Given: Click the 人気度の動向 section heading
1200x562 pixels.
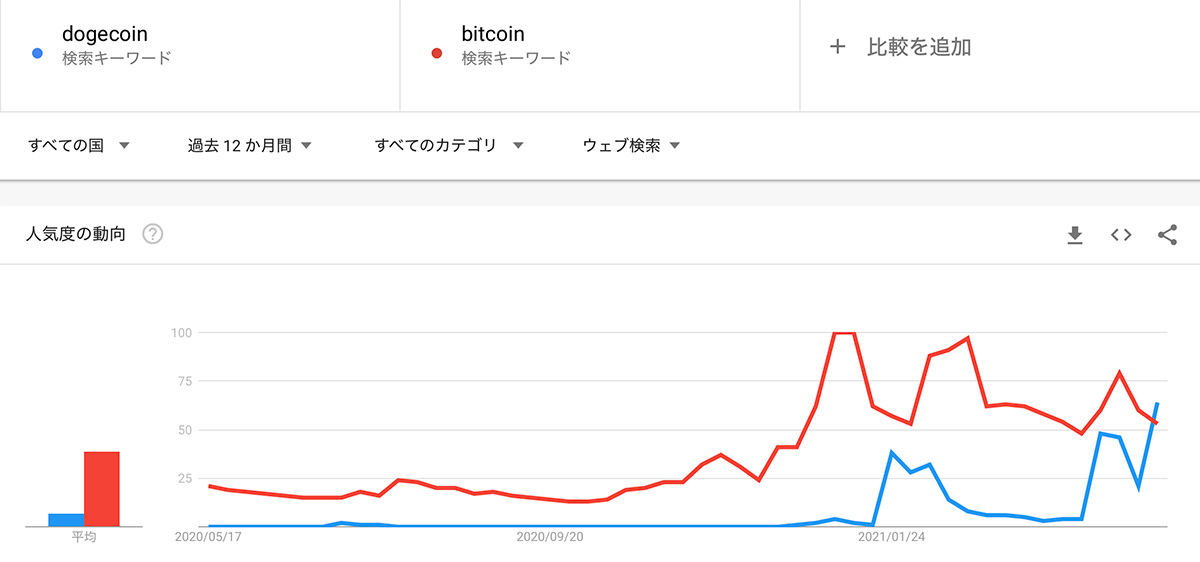Looking at the screenshot, I should point(77,235).
